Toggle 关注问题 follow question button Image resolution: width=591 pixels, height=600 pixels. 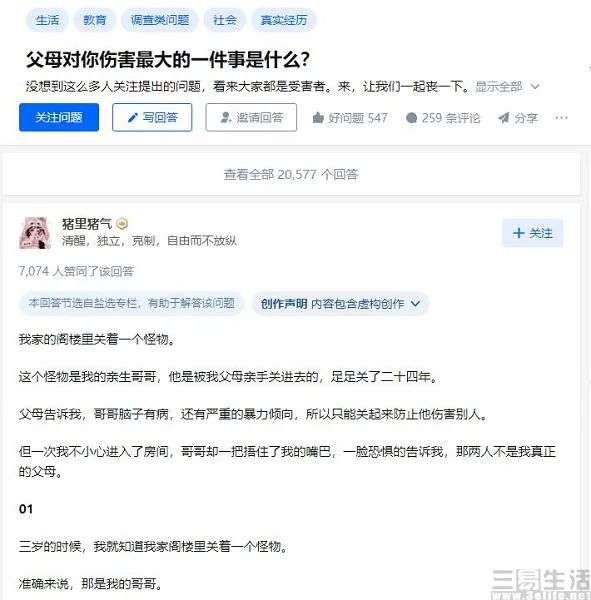pyautogui.click(x=59, y=117)
